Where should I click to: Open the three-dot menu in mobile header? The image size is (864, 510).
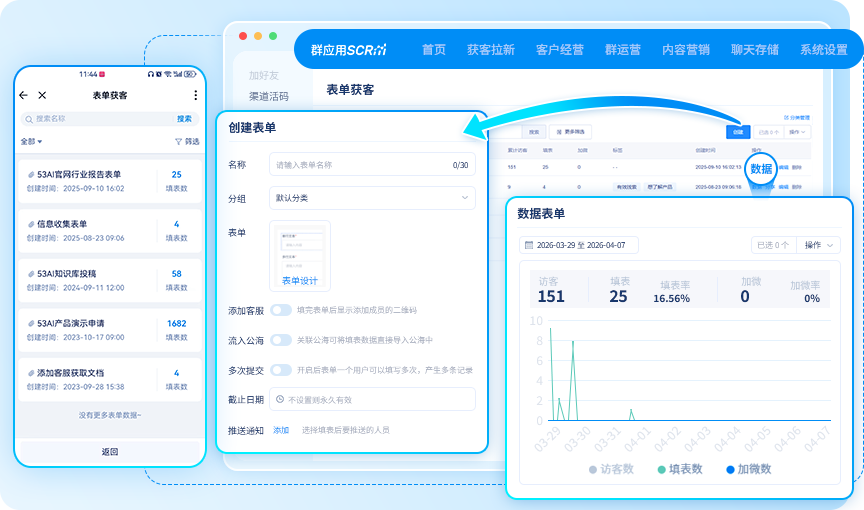point(196,95)
